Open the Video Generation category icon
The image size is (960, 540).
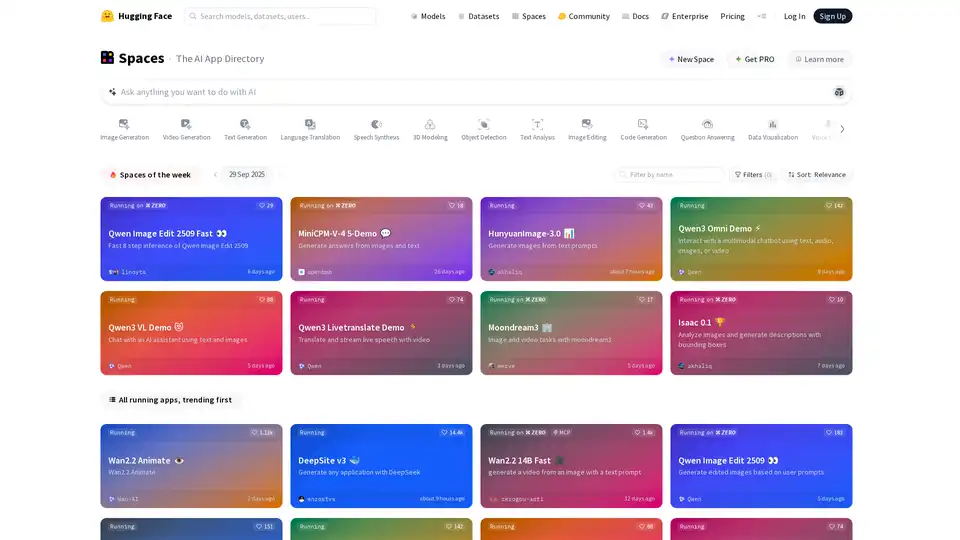(x=186, y=125)
